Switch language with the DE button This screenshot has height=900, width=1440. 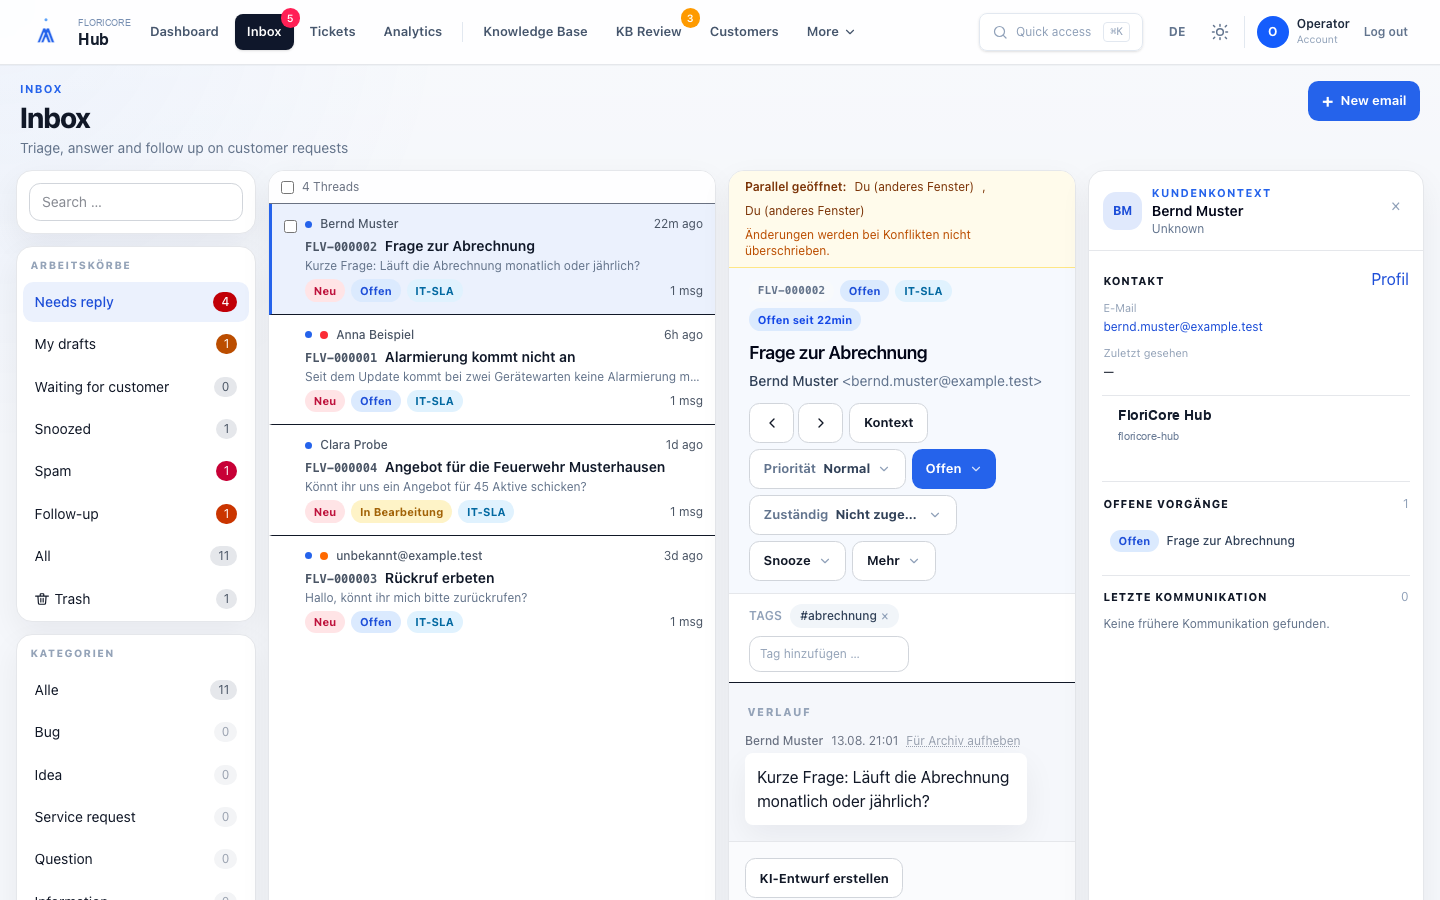point(1177,32)
